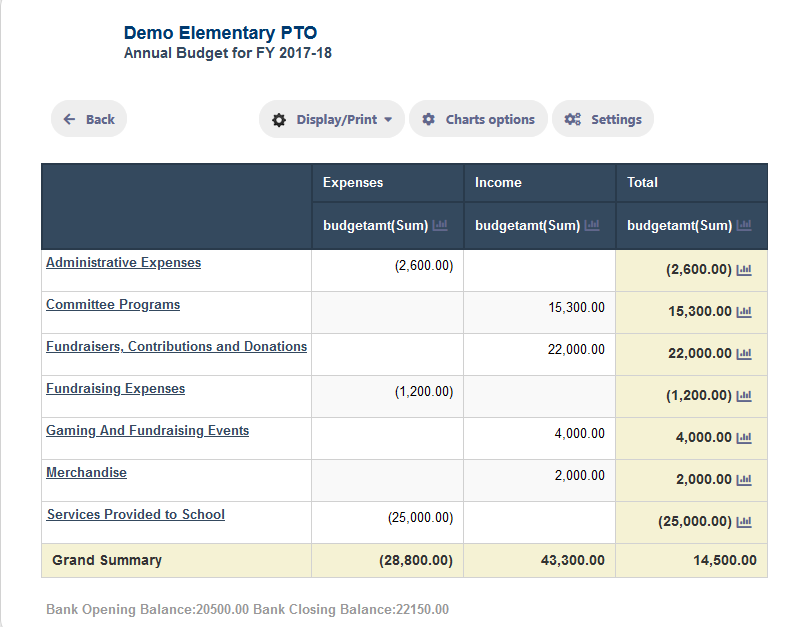Open chart for Expenses budgetamt column header
This screenshot has height=627, width=790.
click(440, 225)
